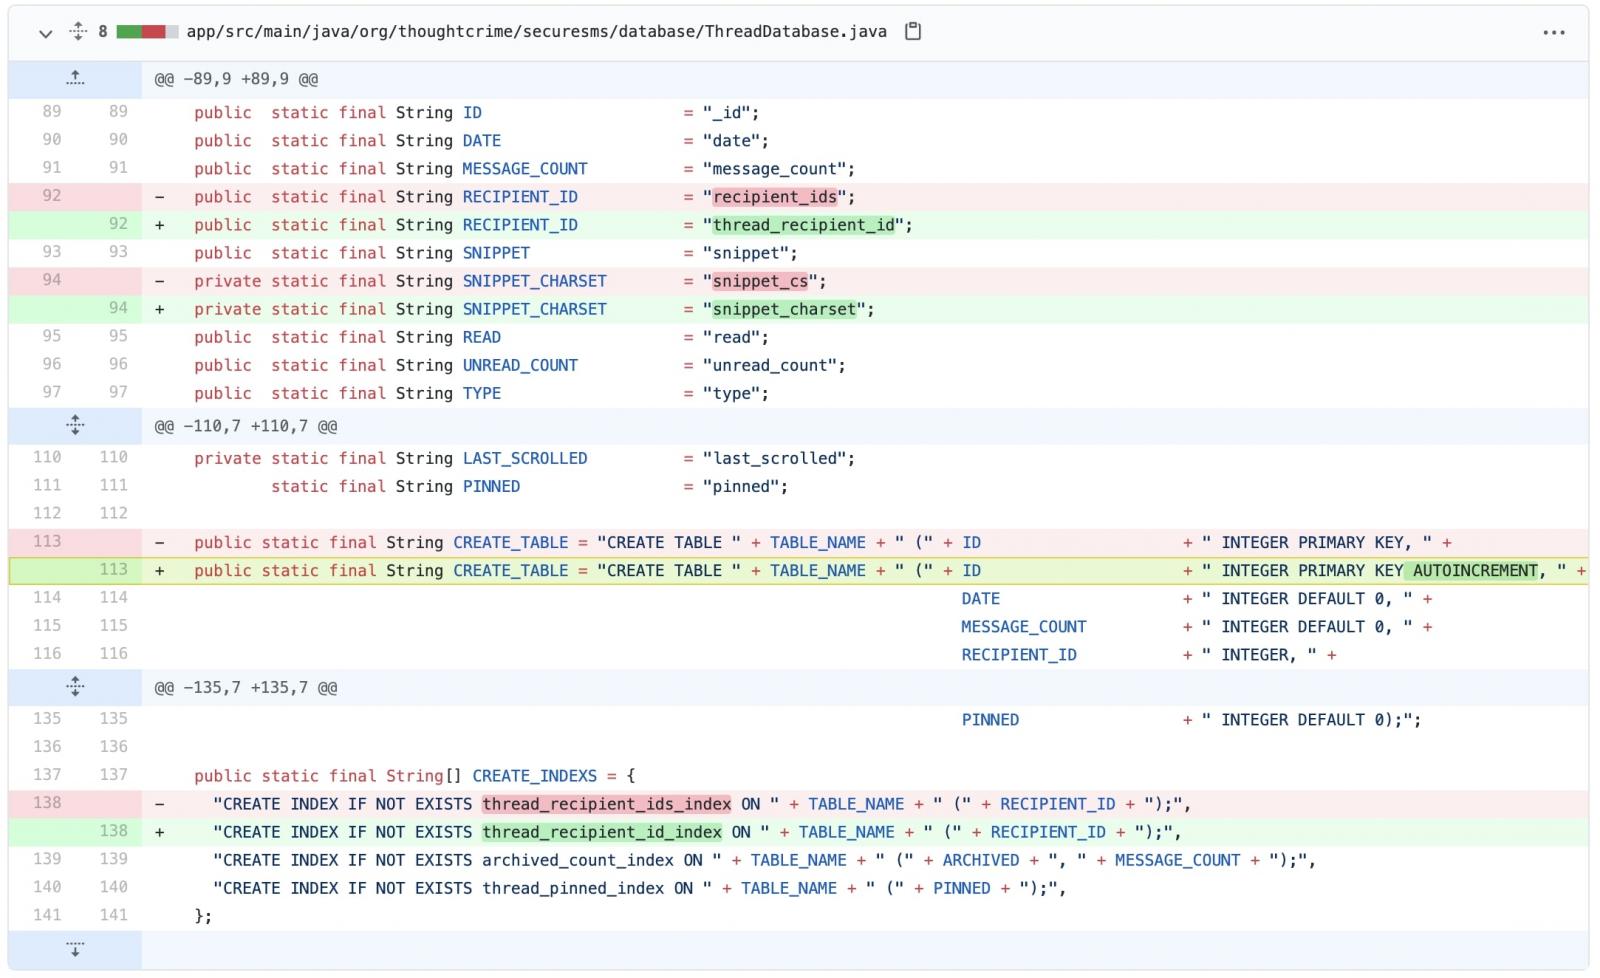
Task: Copy the file path using the clipboard icon
Action: click(912, 31)
